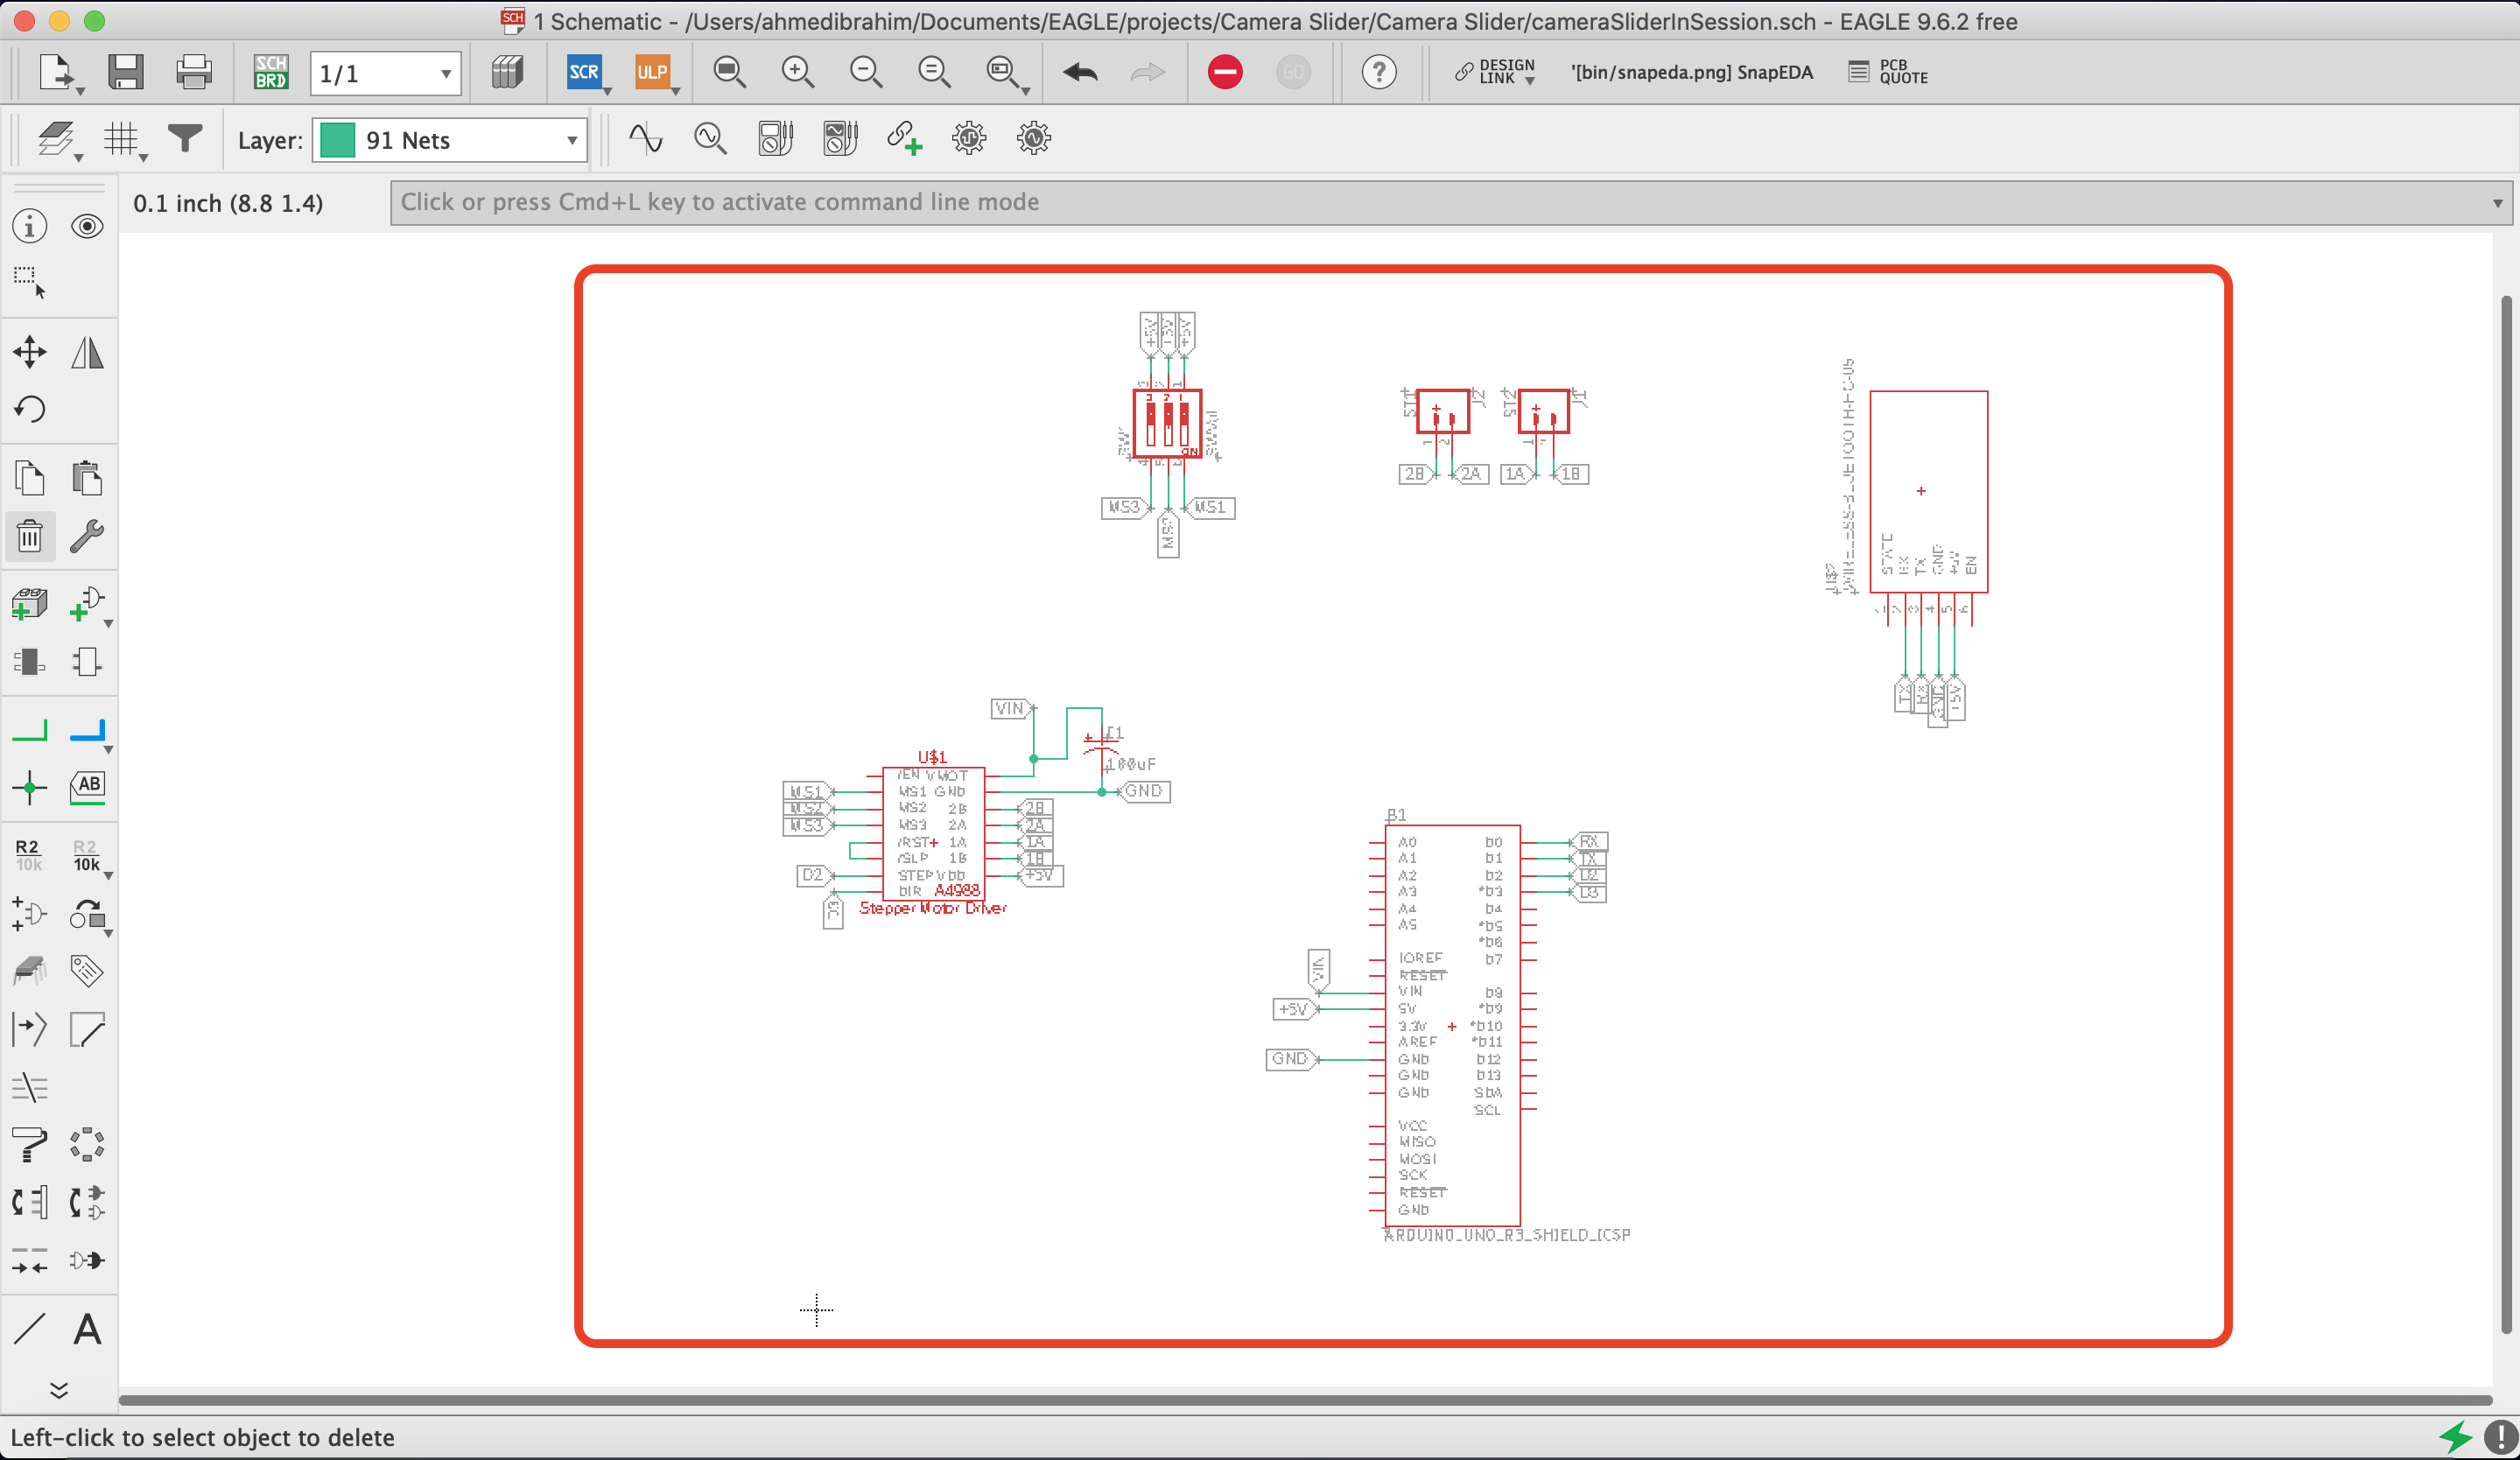The width and height of the screenshot is (2520, 1460).
Task: Click the Arduino Uno R3 shield symbol
Action: point(1452,1025)
